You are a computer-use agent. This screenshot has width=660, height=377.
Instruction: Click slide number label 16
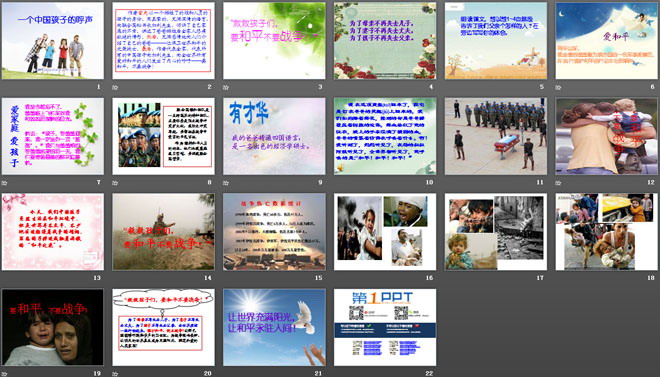pos(429,278)
